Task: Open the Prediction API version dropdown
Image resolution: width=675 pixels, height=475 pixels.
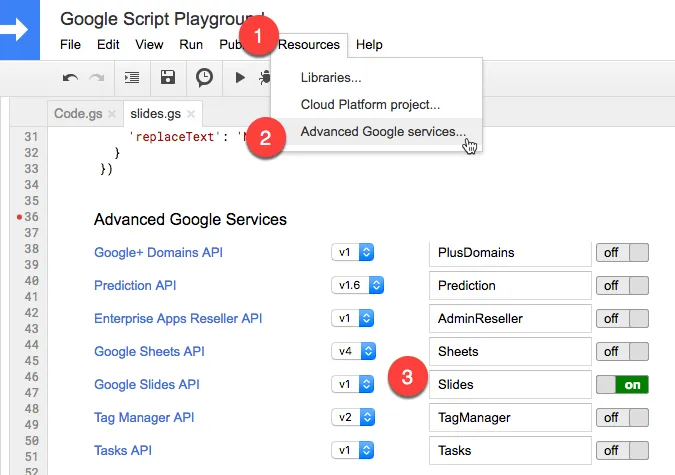Action: (x=357, y=285)
